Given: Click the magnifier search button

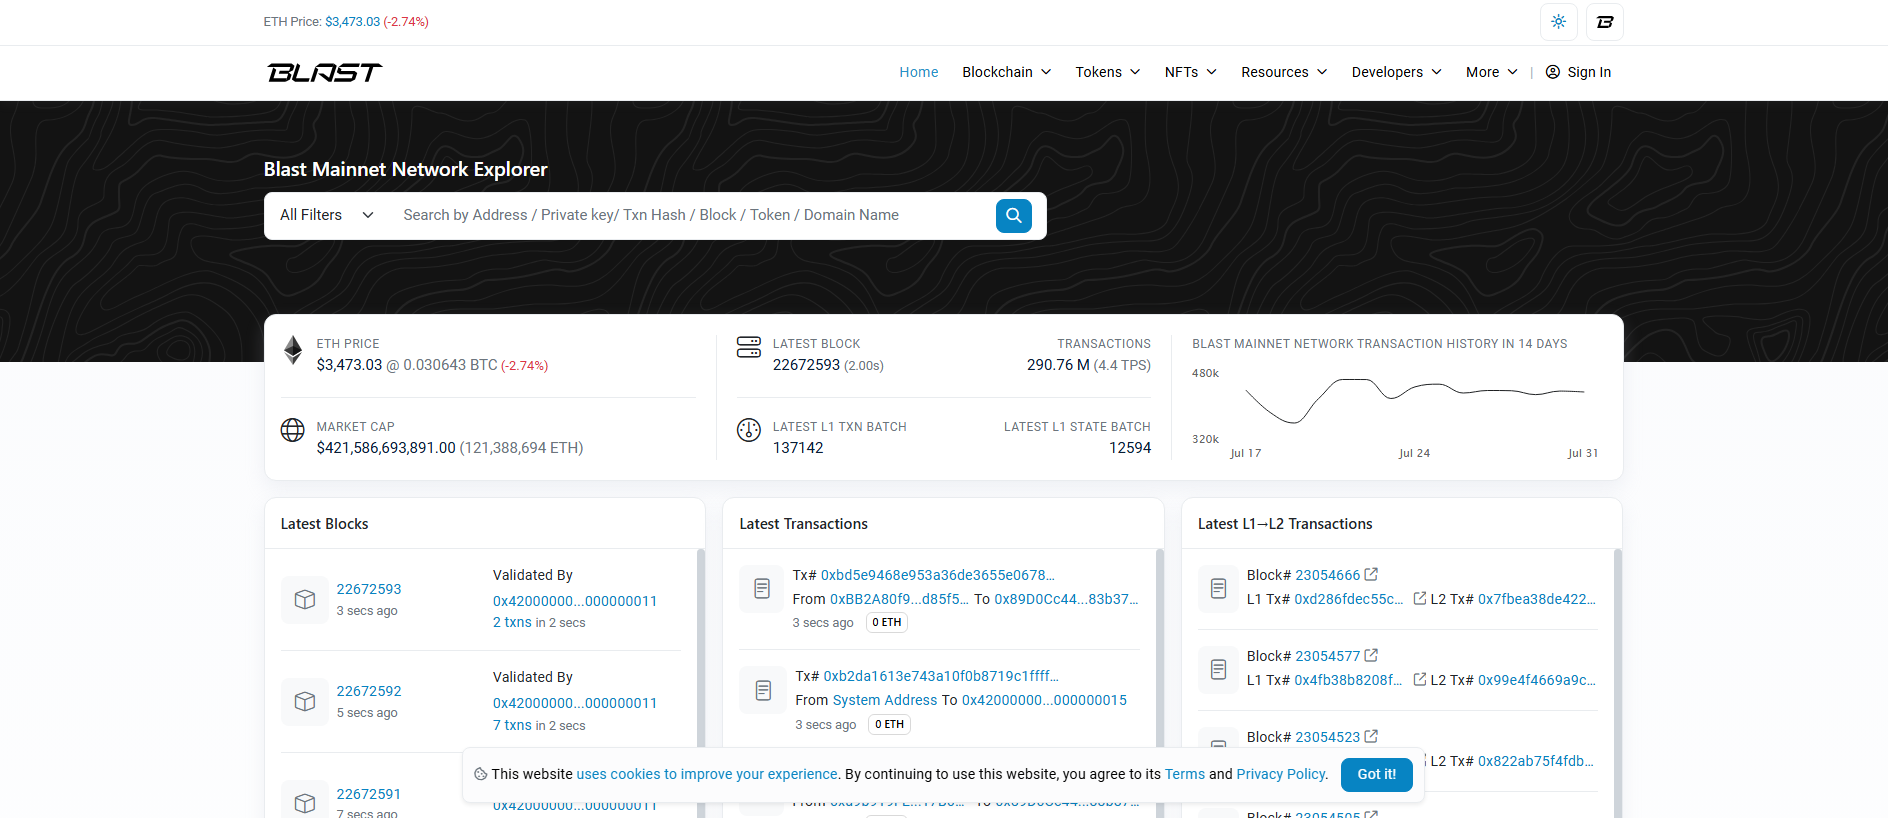Looking at the screenshot, I should (1013, 215).
